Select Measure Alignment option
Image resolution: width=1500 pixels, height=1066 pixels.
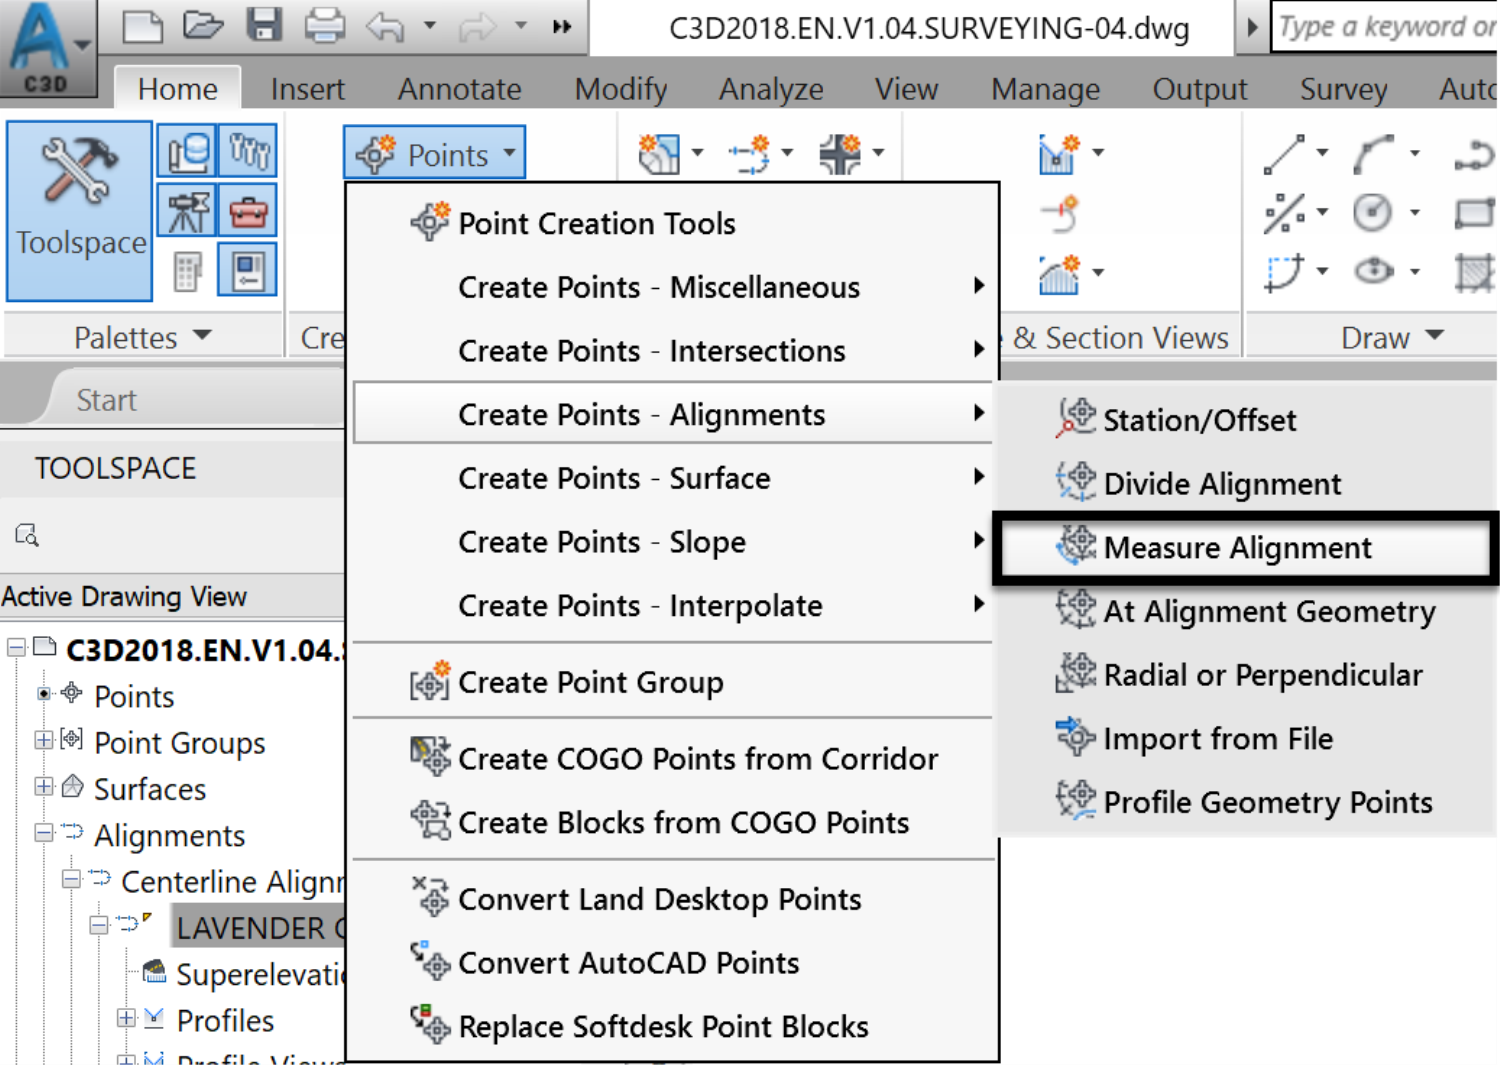point(1245,547)
